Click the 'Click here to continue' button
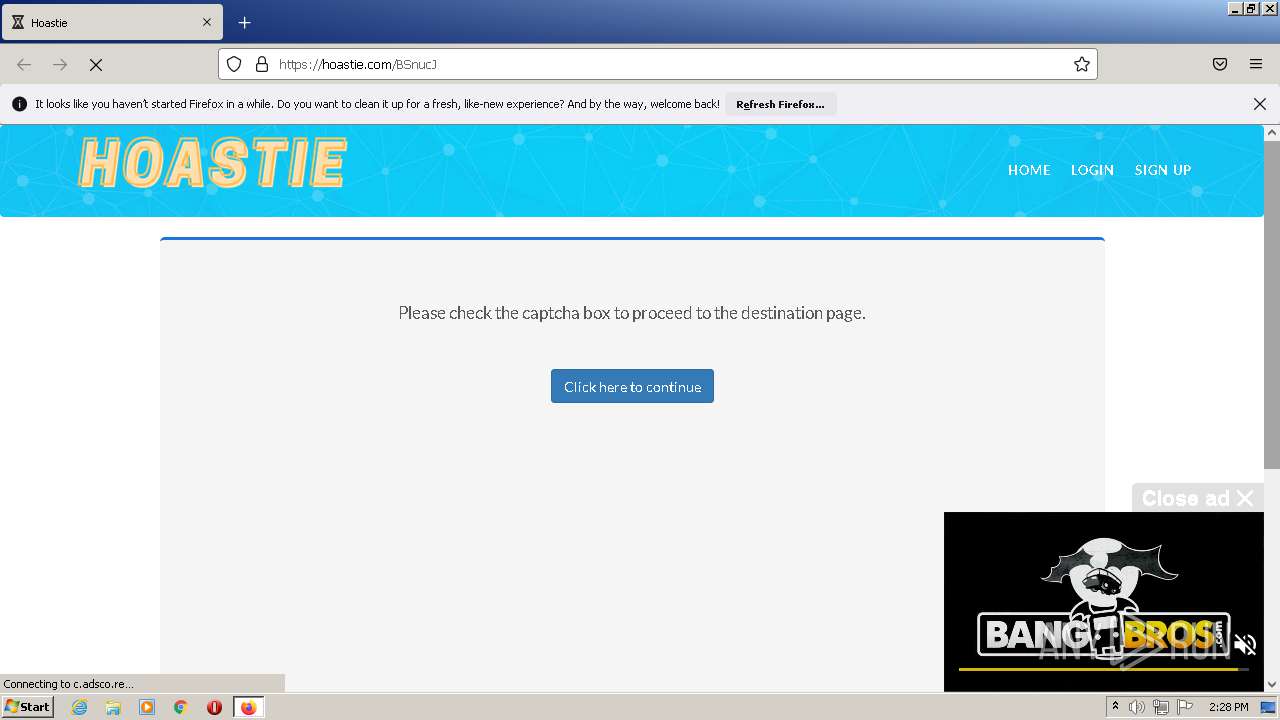 (632, 386)
